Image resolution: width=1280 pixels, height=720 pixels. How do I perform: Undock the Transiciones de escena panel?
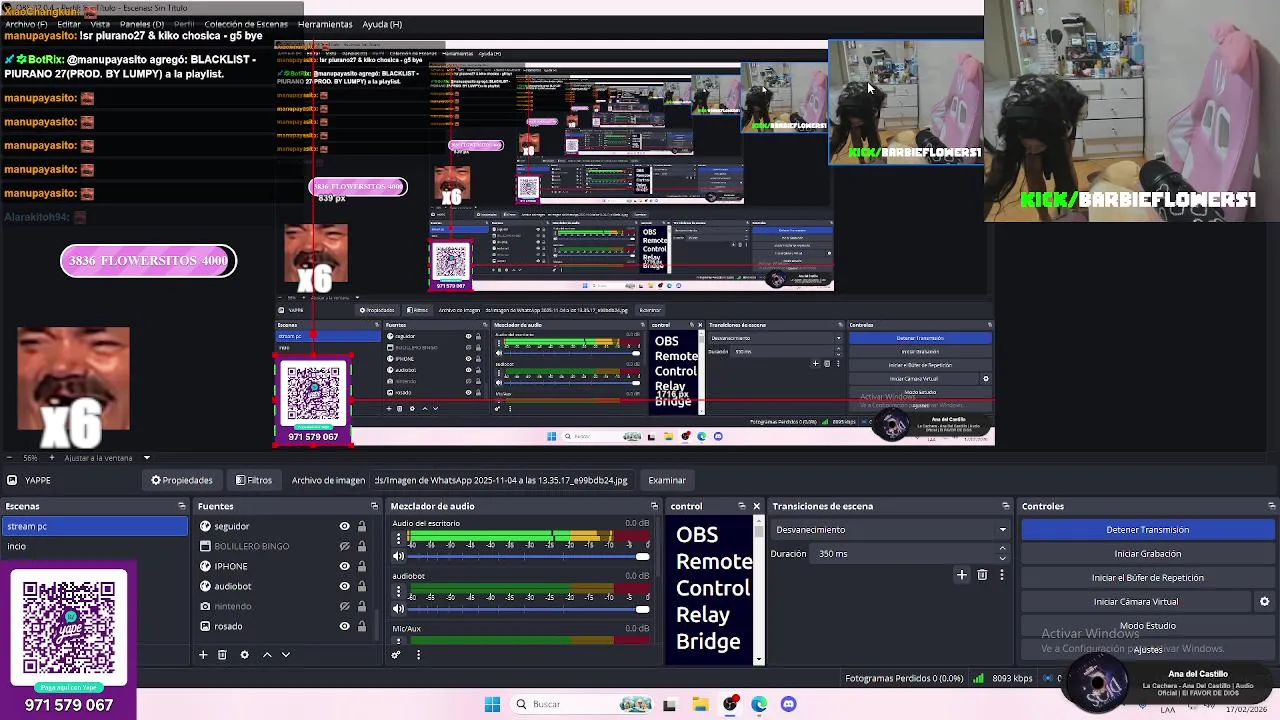tap(1005, 506)
